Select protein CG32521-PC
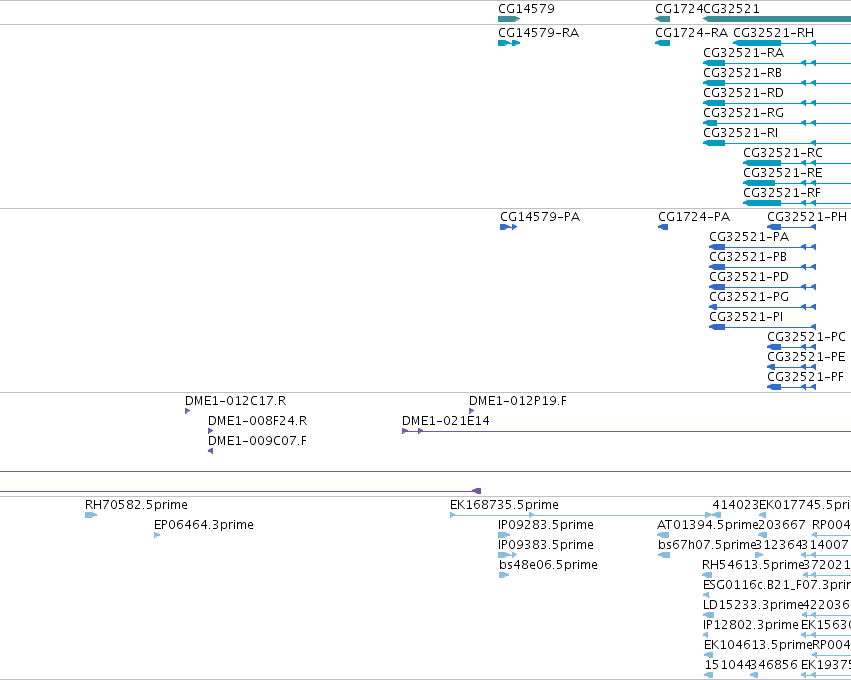Screen dimensions: 851x680 806,338
